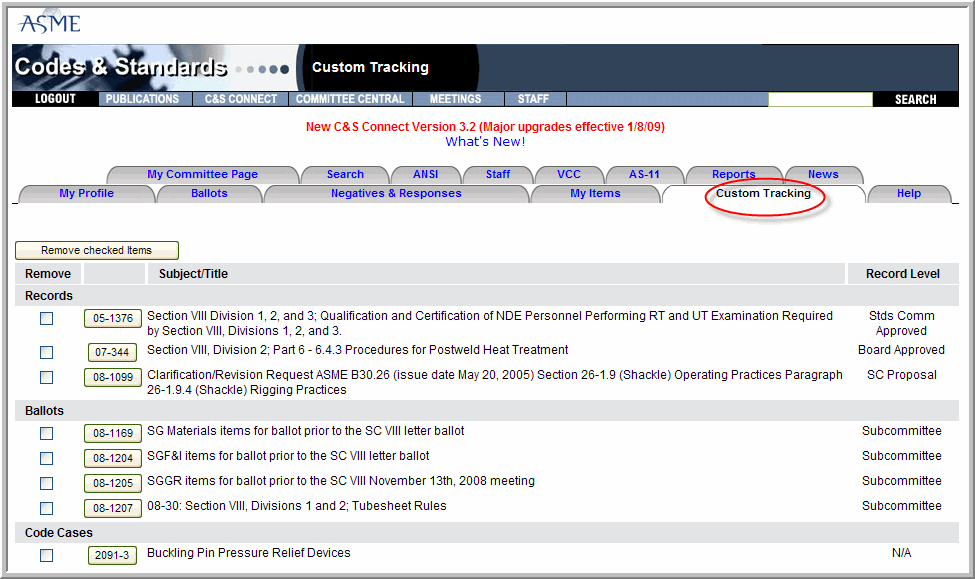
Task: Open Negatives & Responses tab
Action: (x=396, y=193)
